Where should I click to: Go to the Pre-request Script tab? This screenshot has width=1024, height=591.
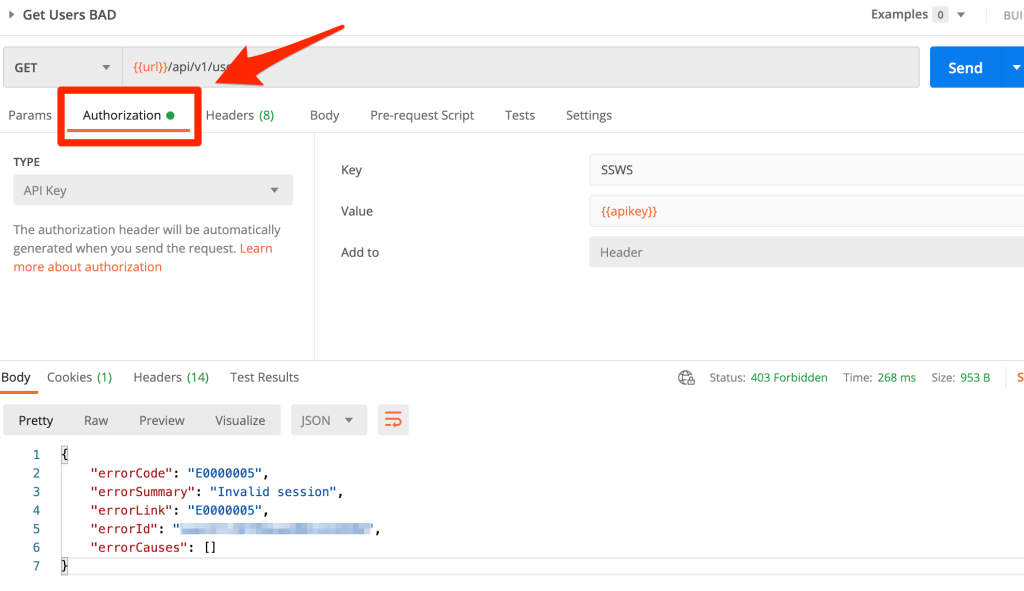422,115
